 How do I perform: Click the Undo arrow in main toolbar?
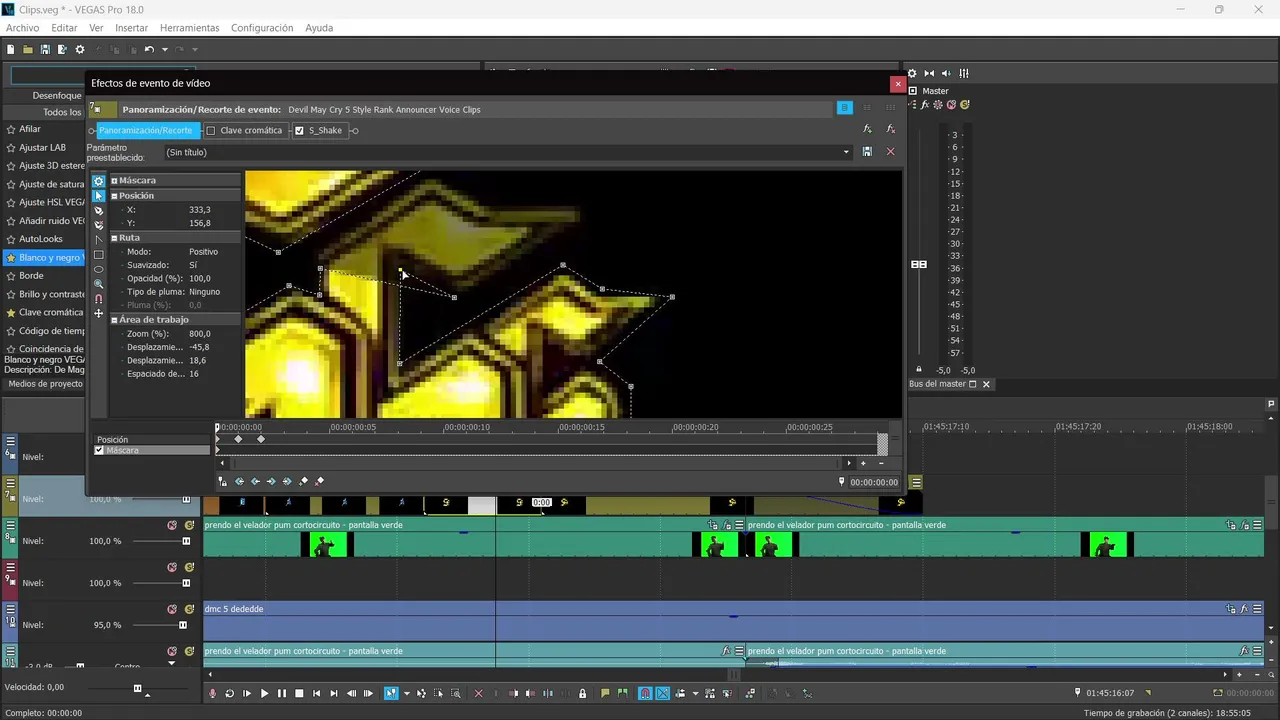(149, 49)
